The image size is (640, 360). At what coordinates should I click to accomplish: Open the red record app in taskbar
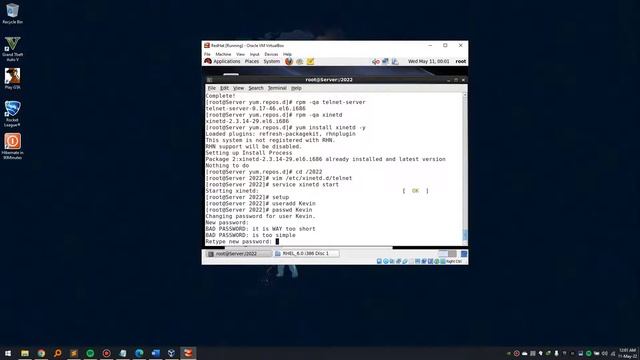(x=107, y=353)
